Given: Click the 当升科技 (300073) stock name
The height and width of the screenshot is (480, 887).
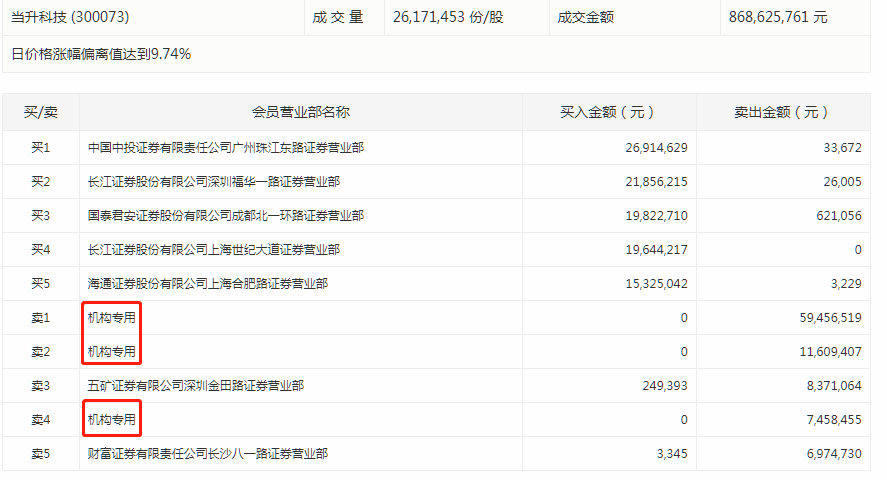Looking at the screenshot, I should point(70,17).
